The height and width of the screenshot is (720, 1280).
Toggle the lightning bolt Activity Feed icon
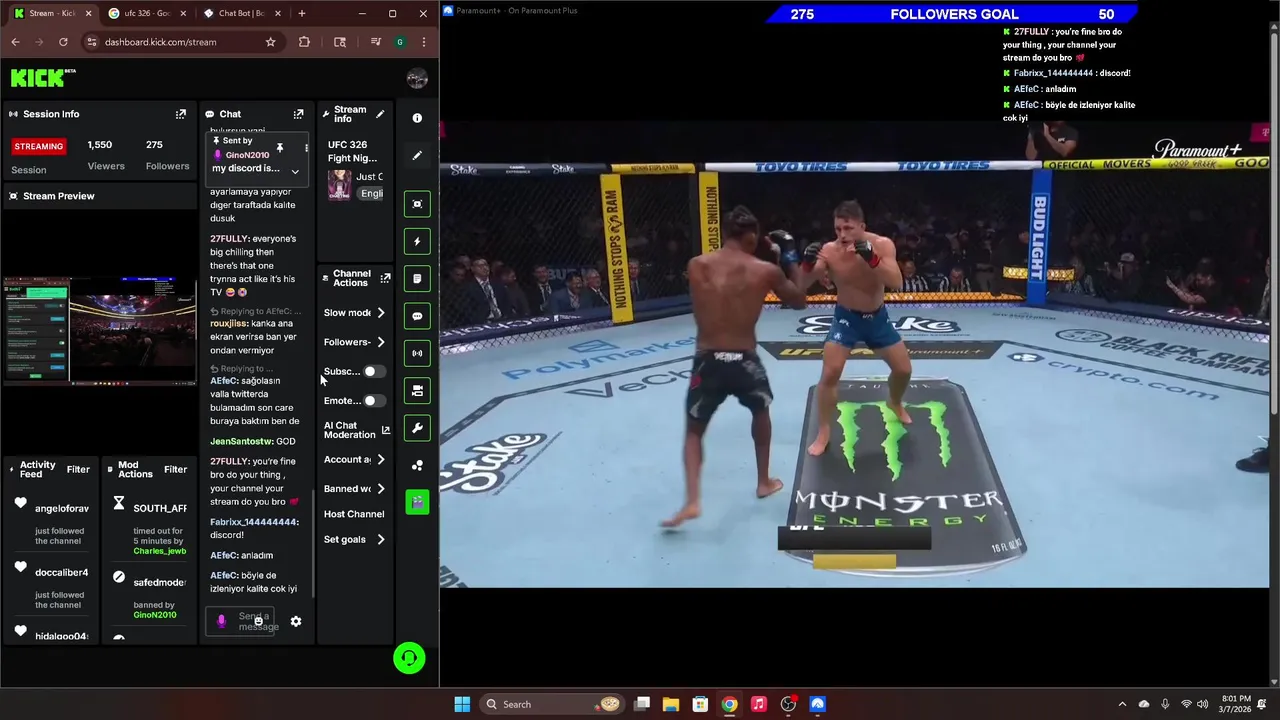(x=417, y=241)
